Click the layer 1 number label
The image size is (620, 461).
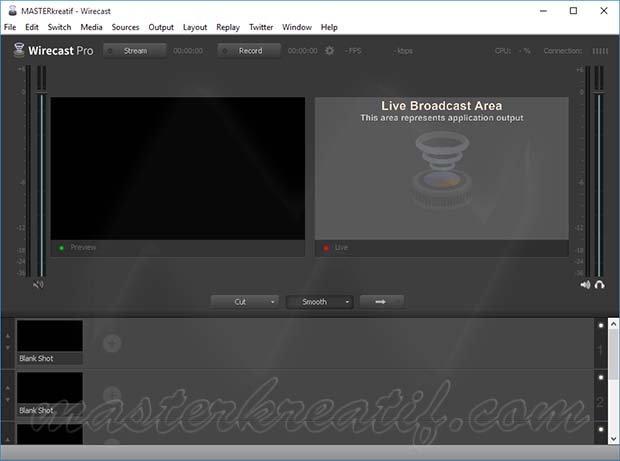600,350
